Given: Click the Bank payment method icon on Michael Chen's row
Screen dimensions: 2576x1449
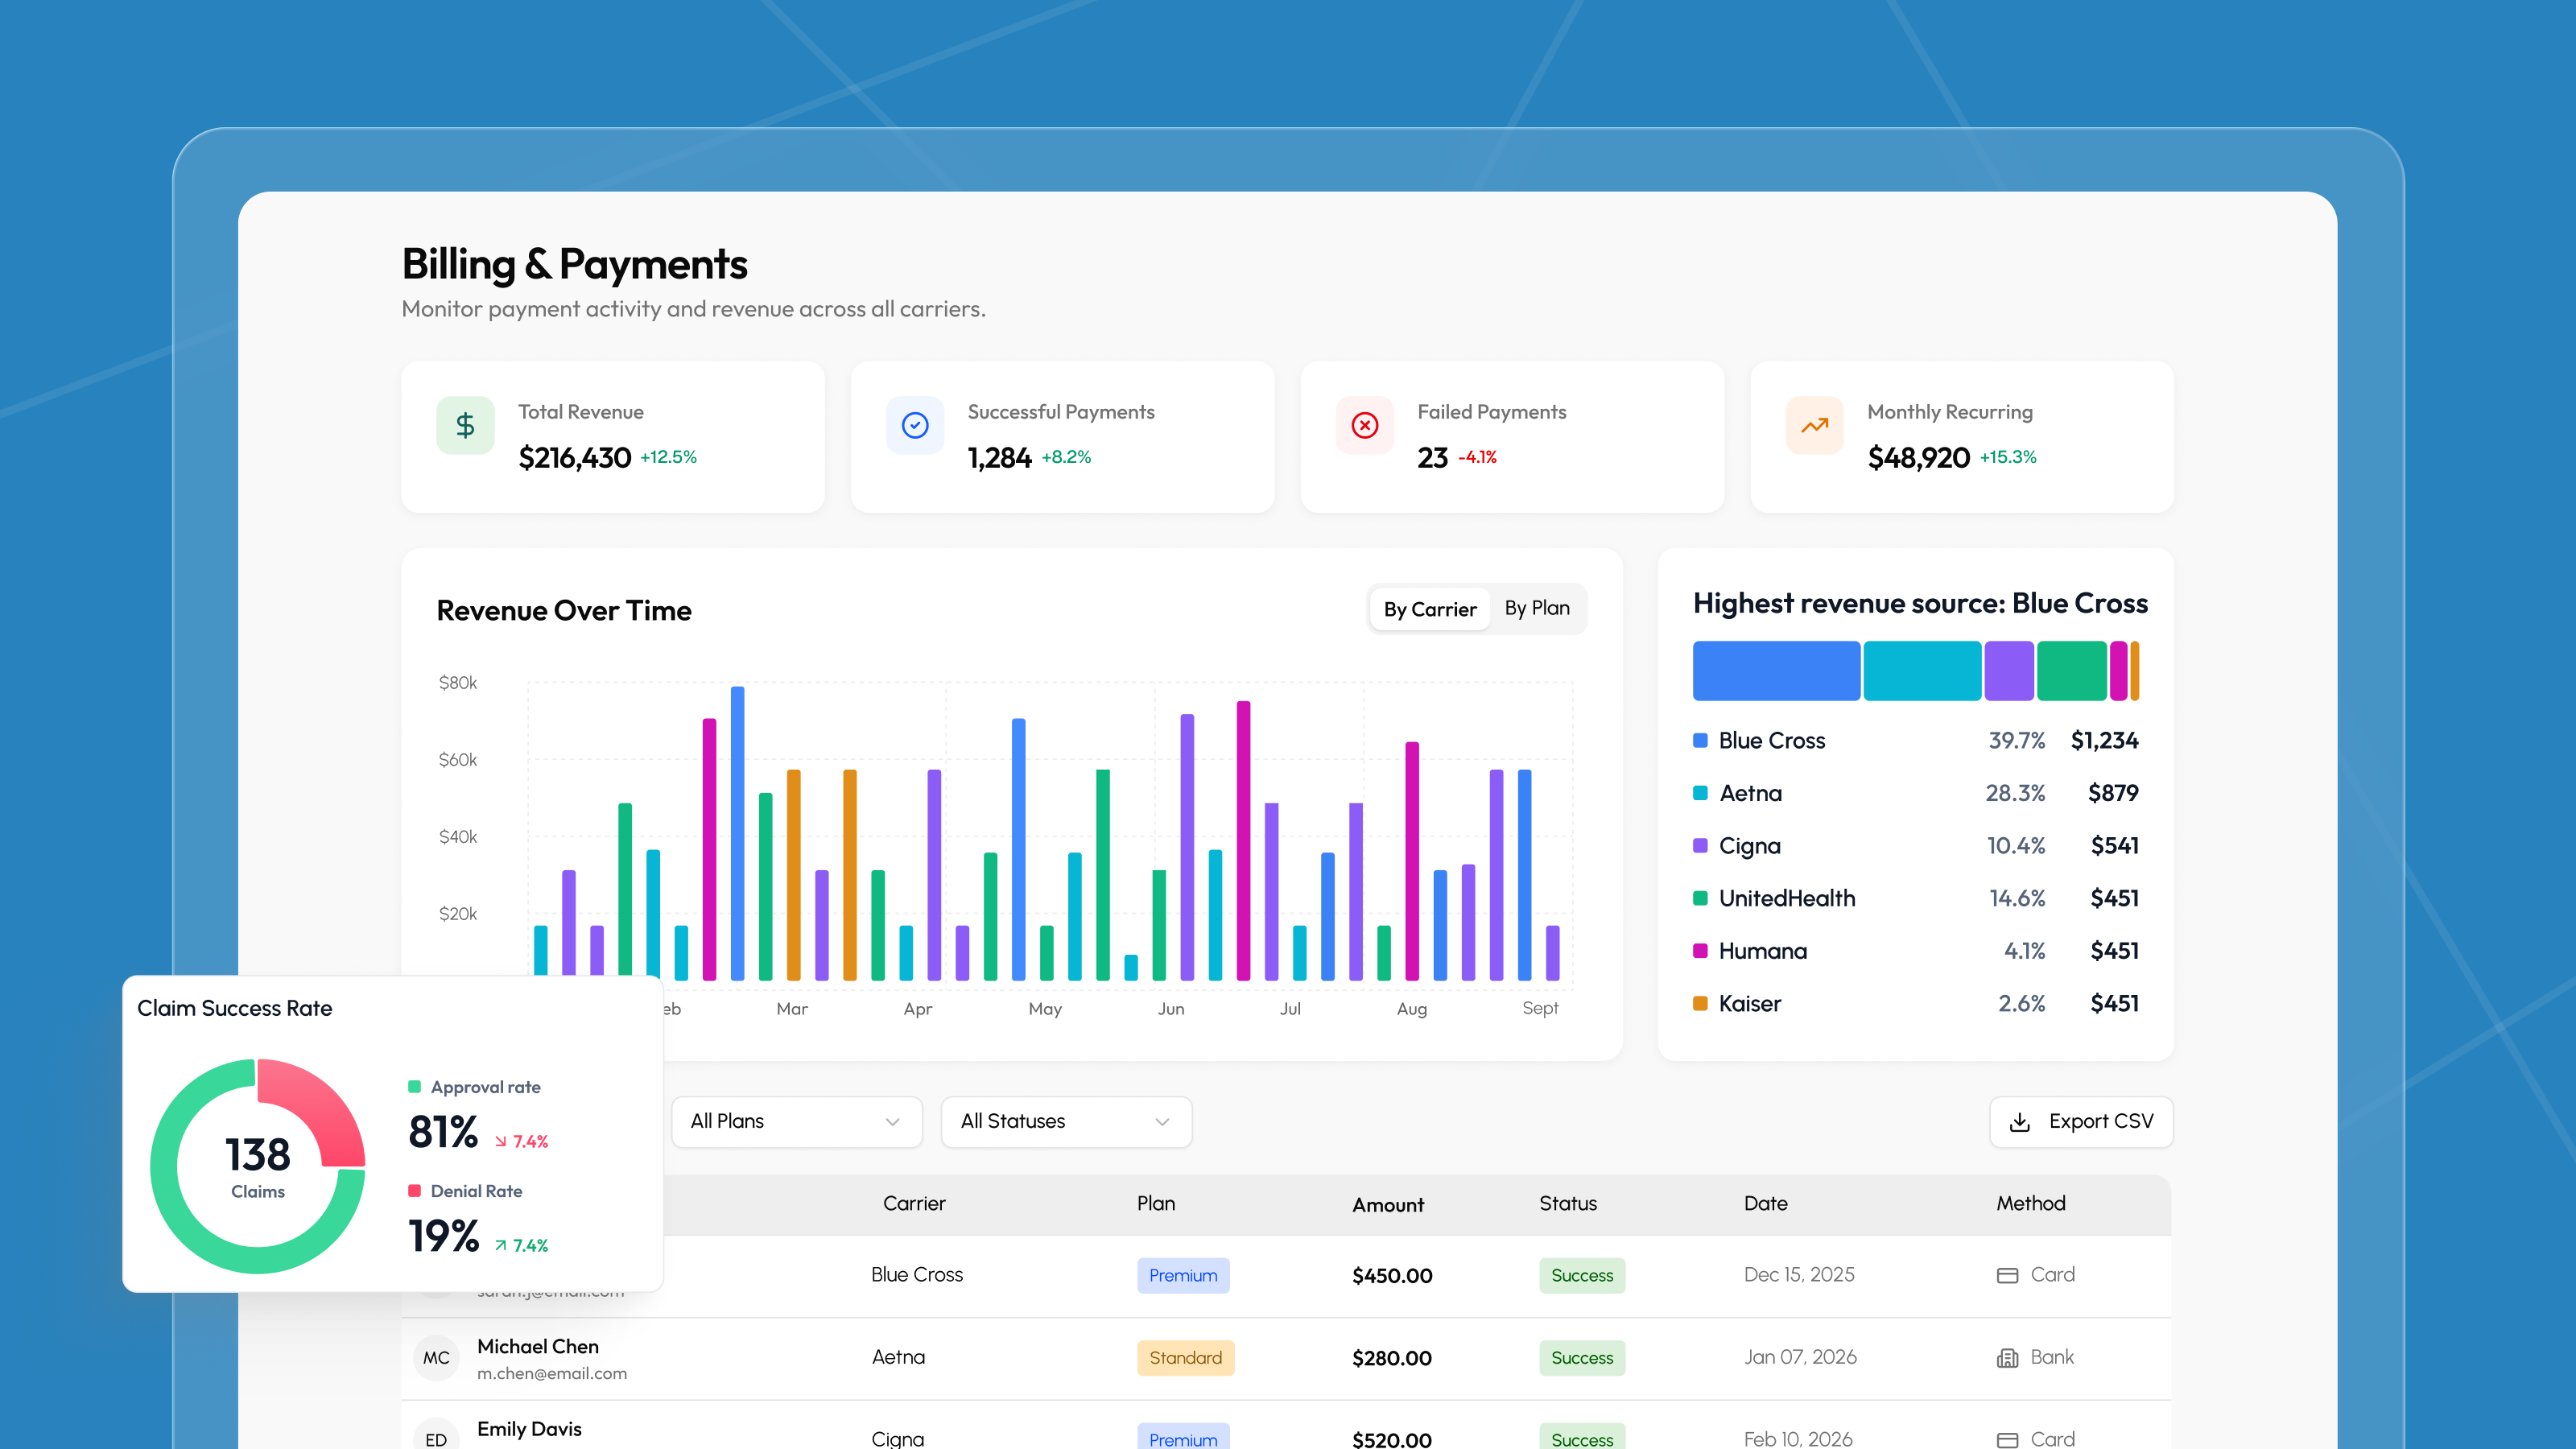Looking at the screenshot, I should point(2008,1357).
